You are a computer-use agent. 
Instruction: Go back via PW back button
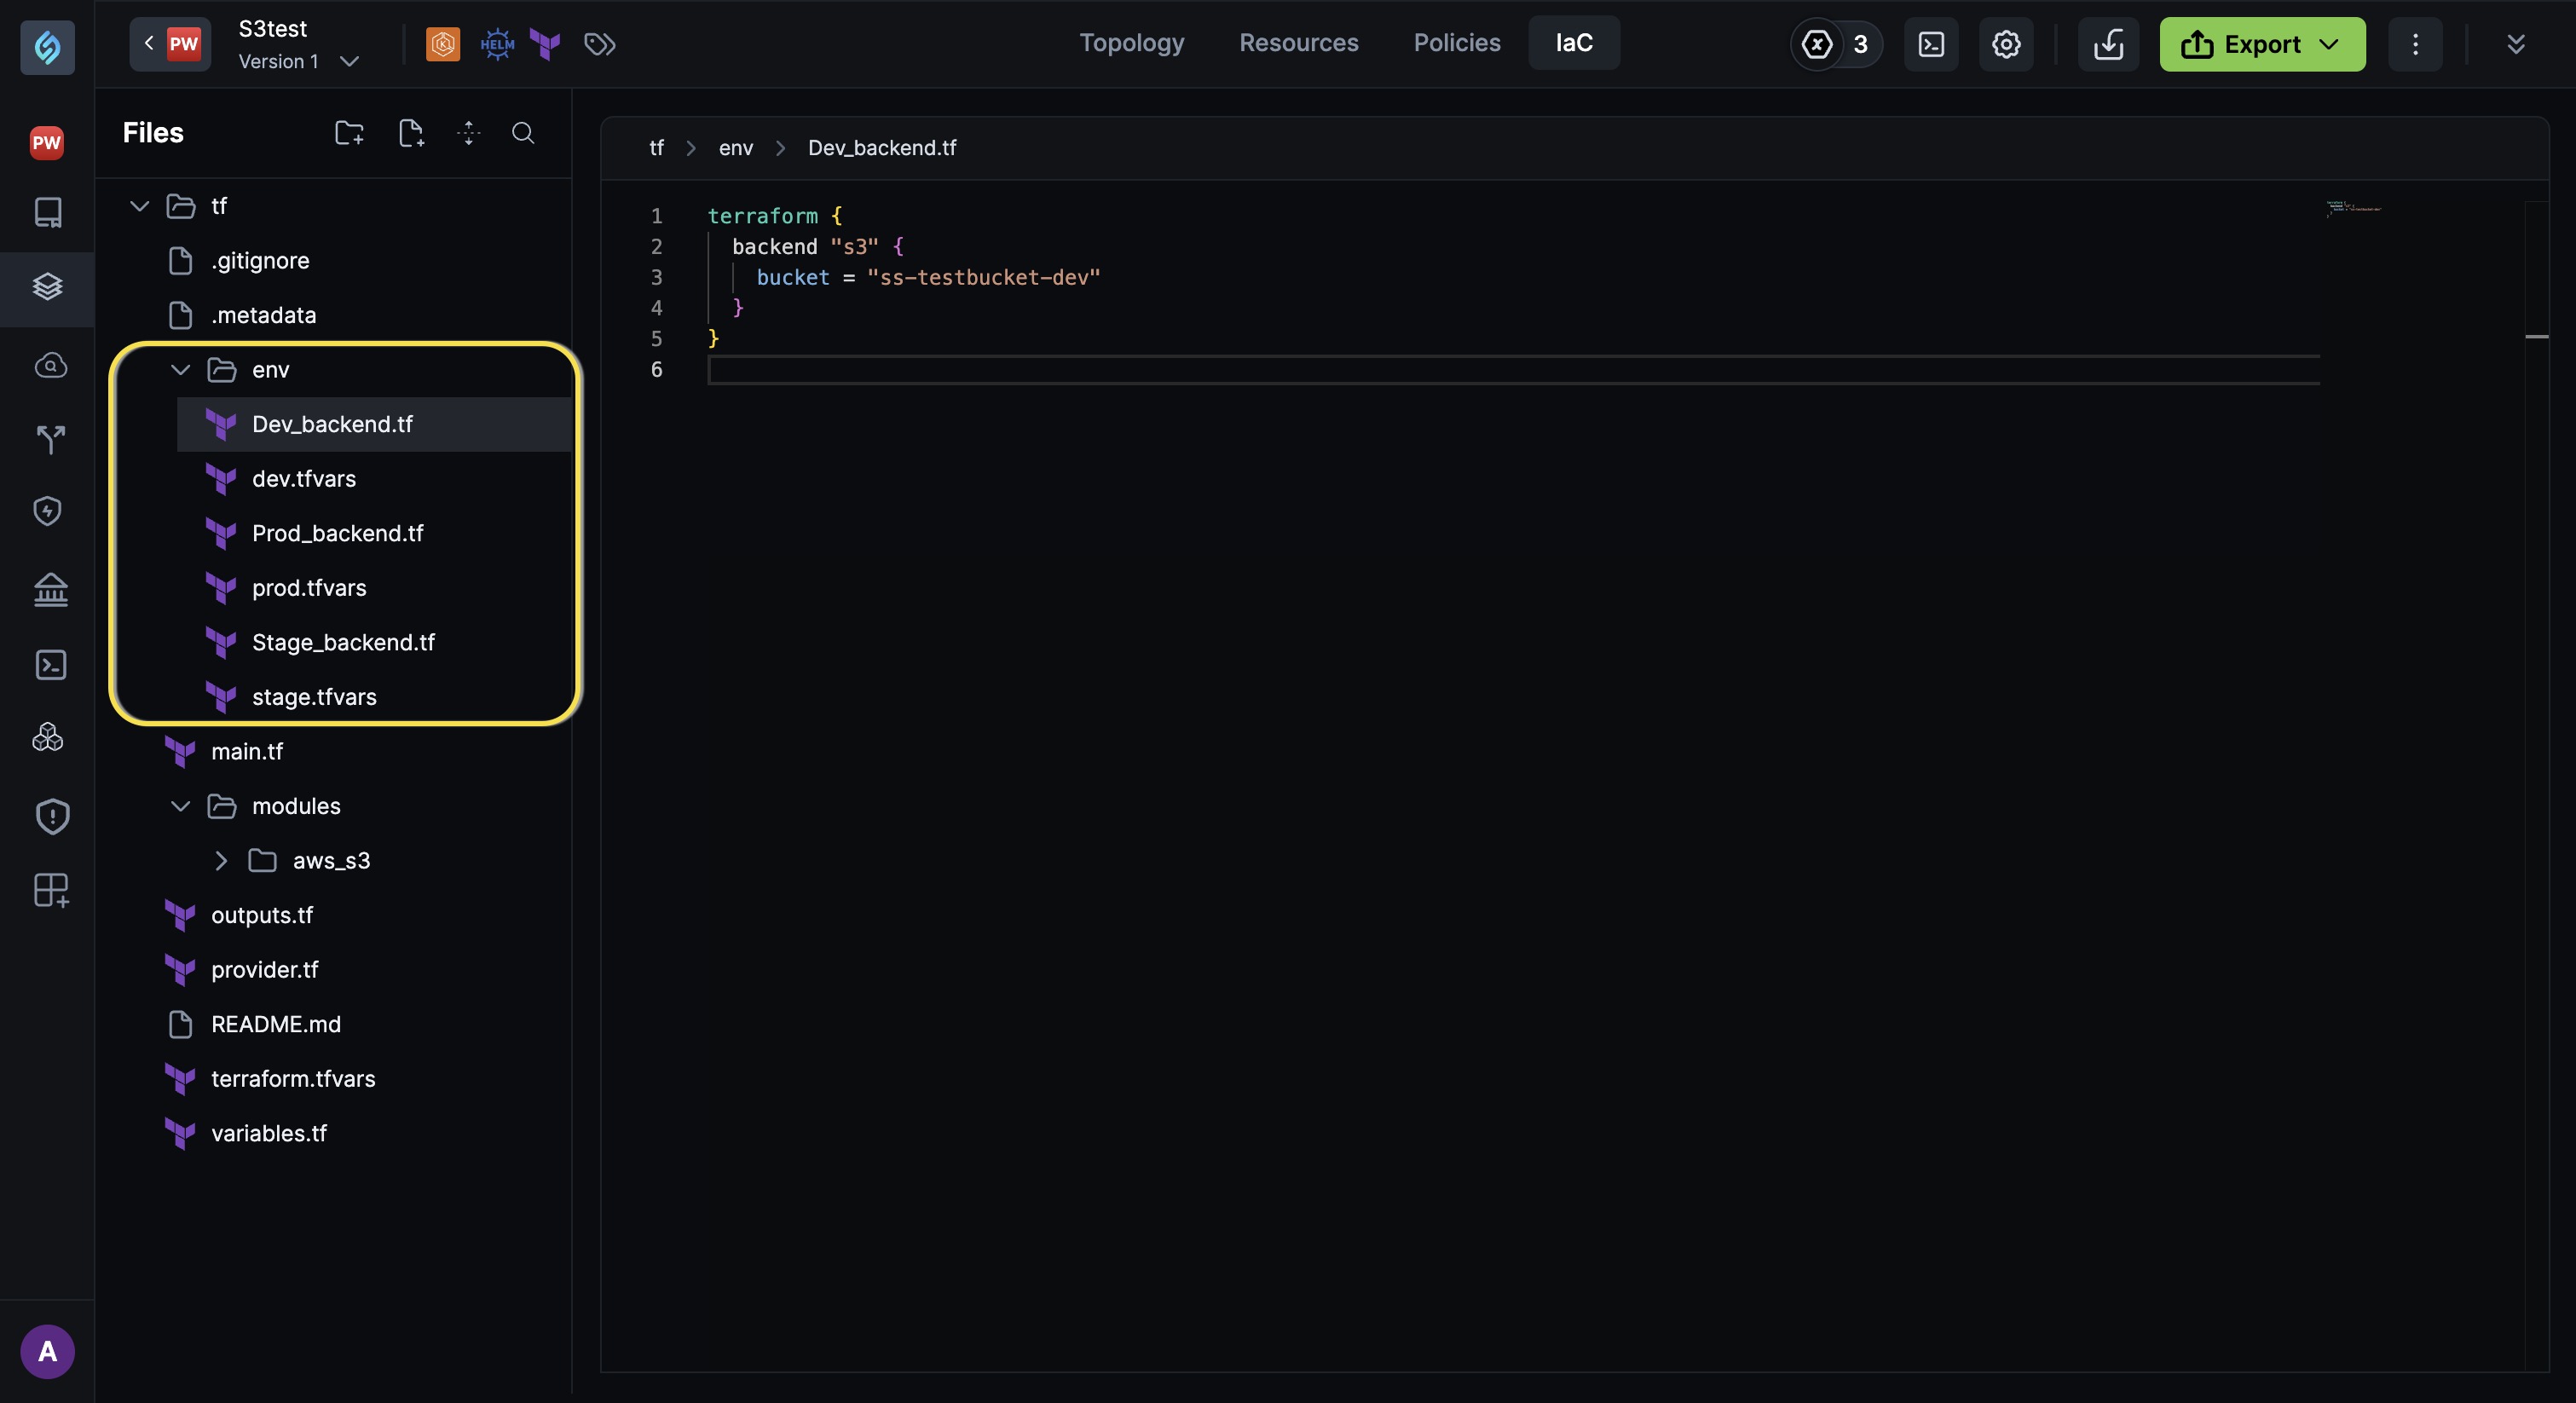(170, 43)
